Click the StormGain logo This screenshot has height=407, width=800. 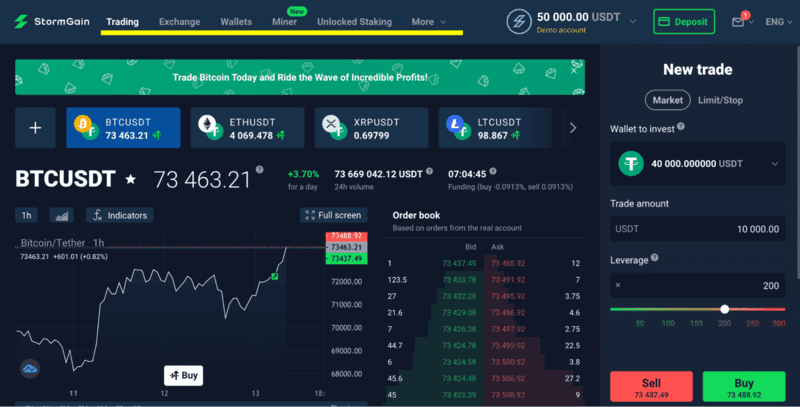[52, 21]
